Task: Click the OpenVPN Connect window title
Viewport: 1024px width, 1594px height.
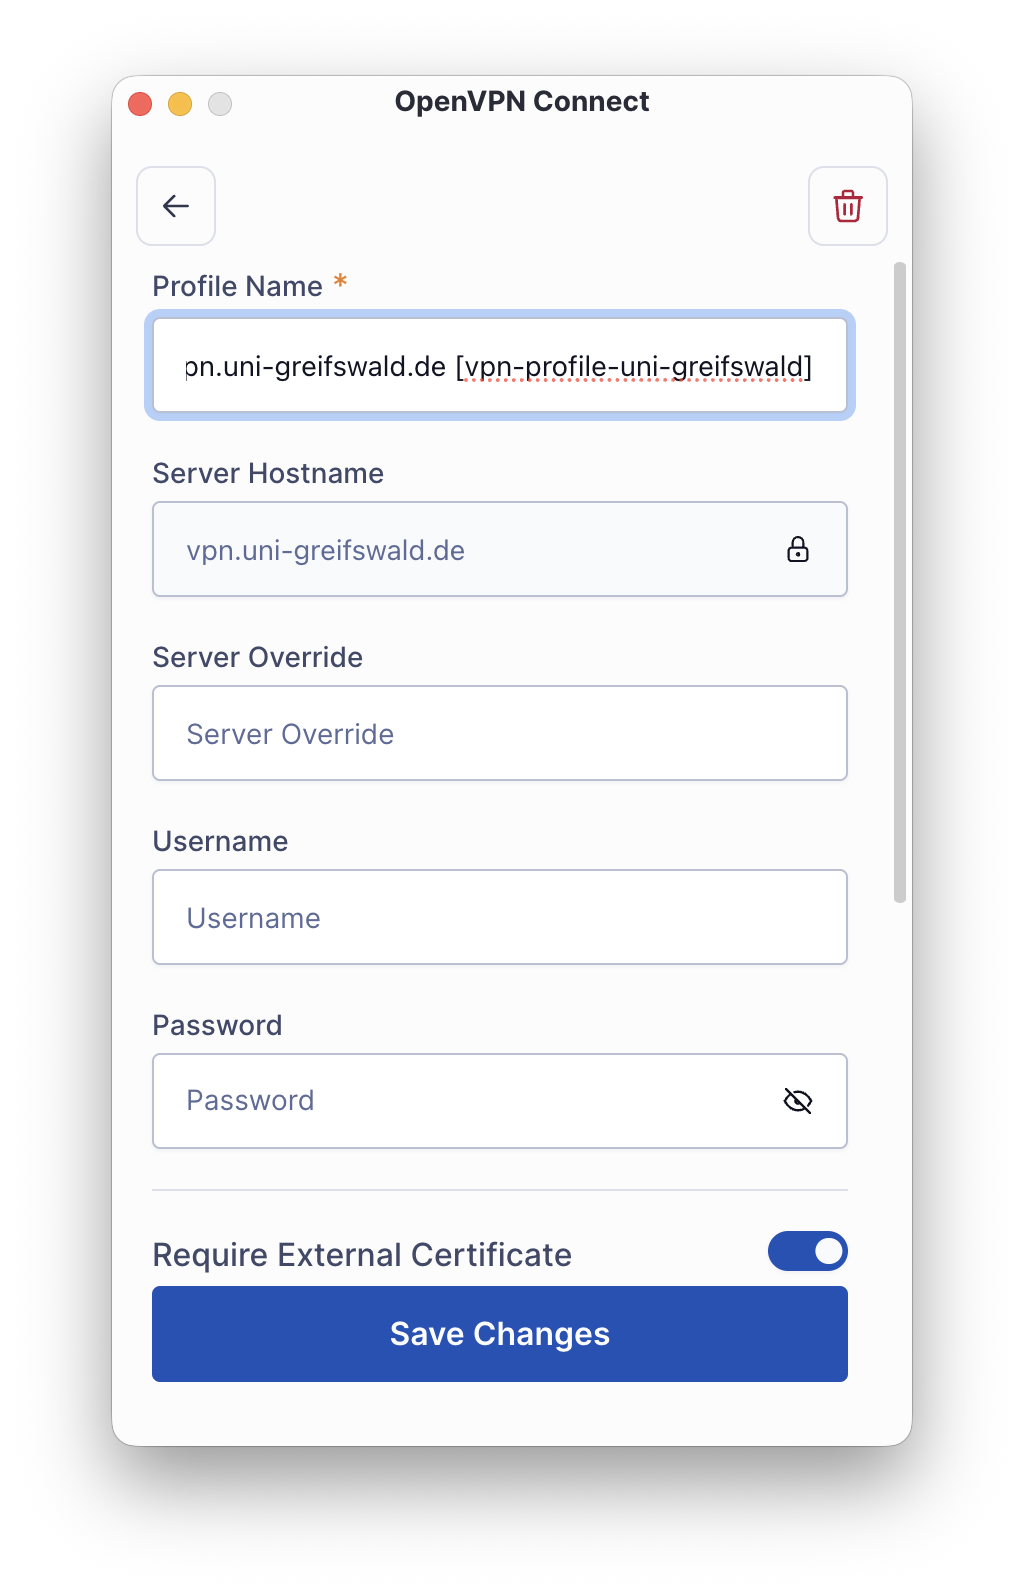Action: pyautogui.click(x=522, y=102)
